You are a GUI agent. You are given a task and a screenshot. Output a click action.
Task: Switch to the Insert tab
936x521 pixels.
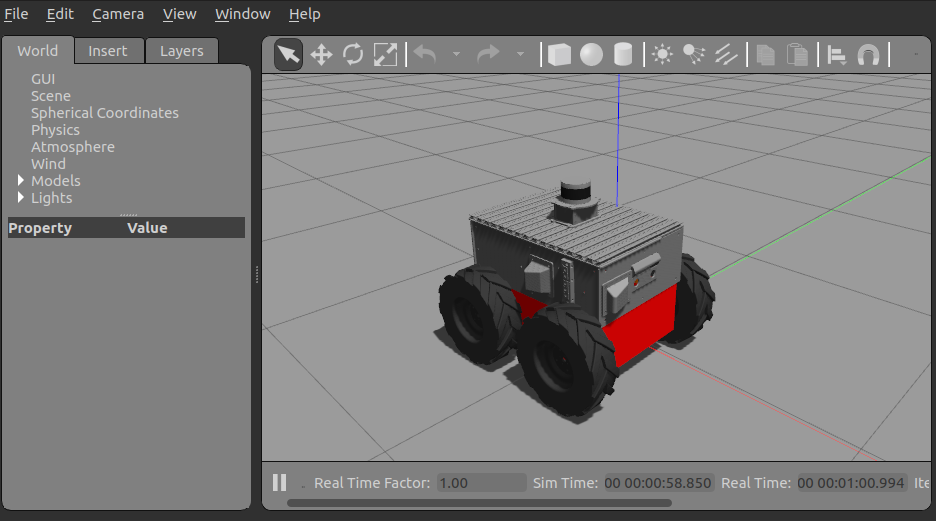[108, 51]
